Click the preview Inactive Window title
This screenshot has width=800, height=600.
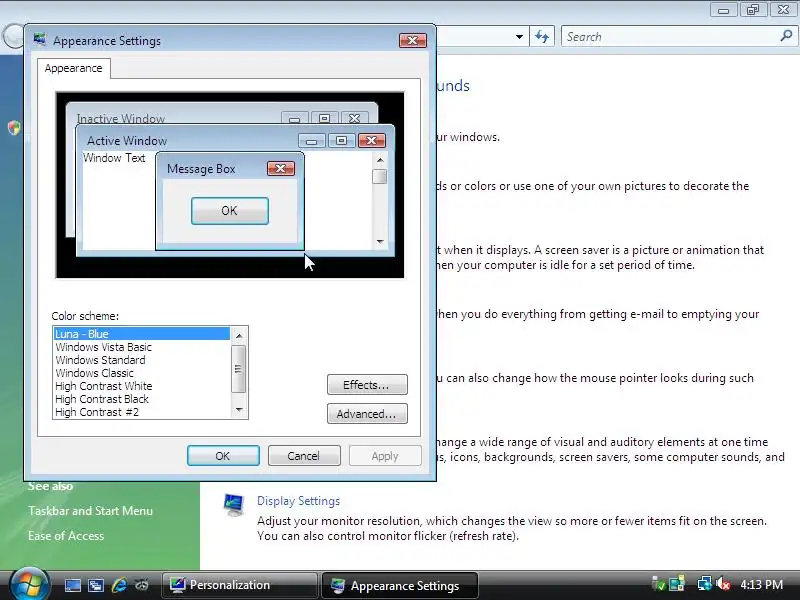click(x=121, y=118)
